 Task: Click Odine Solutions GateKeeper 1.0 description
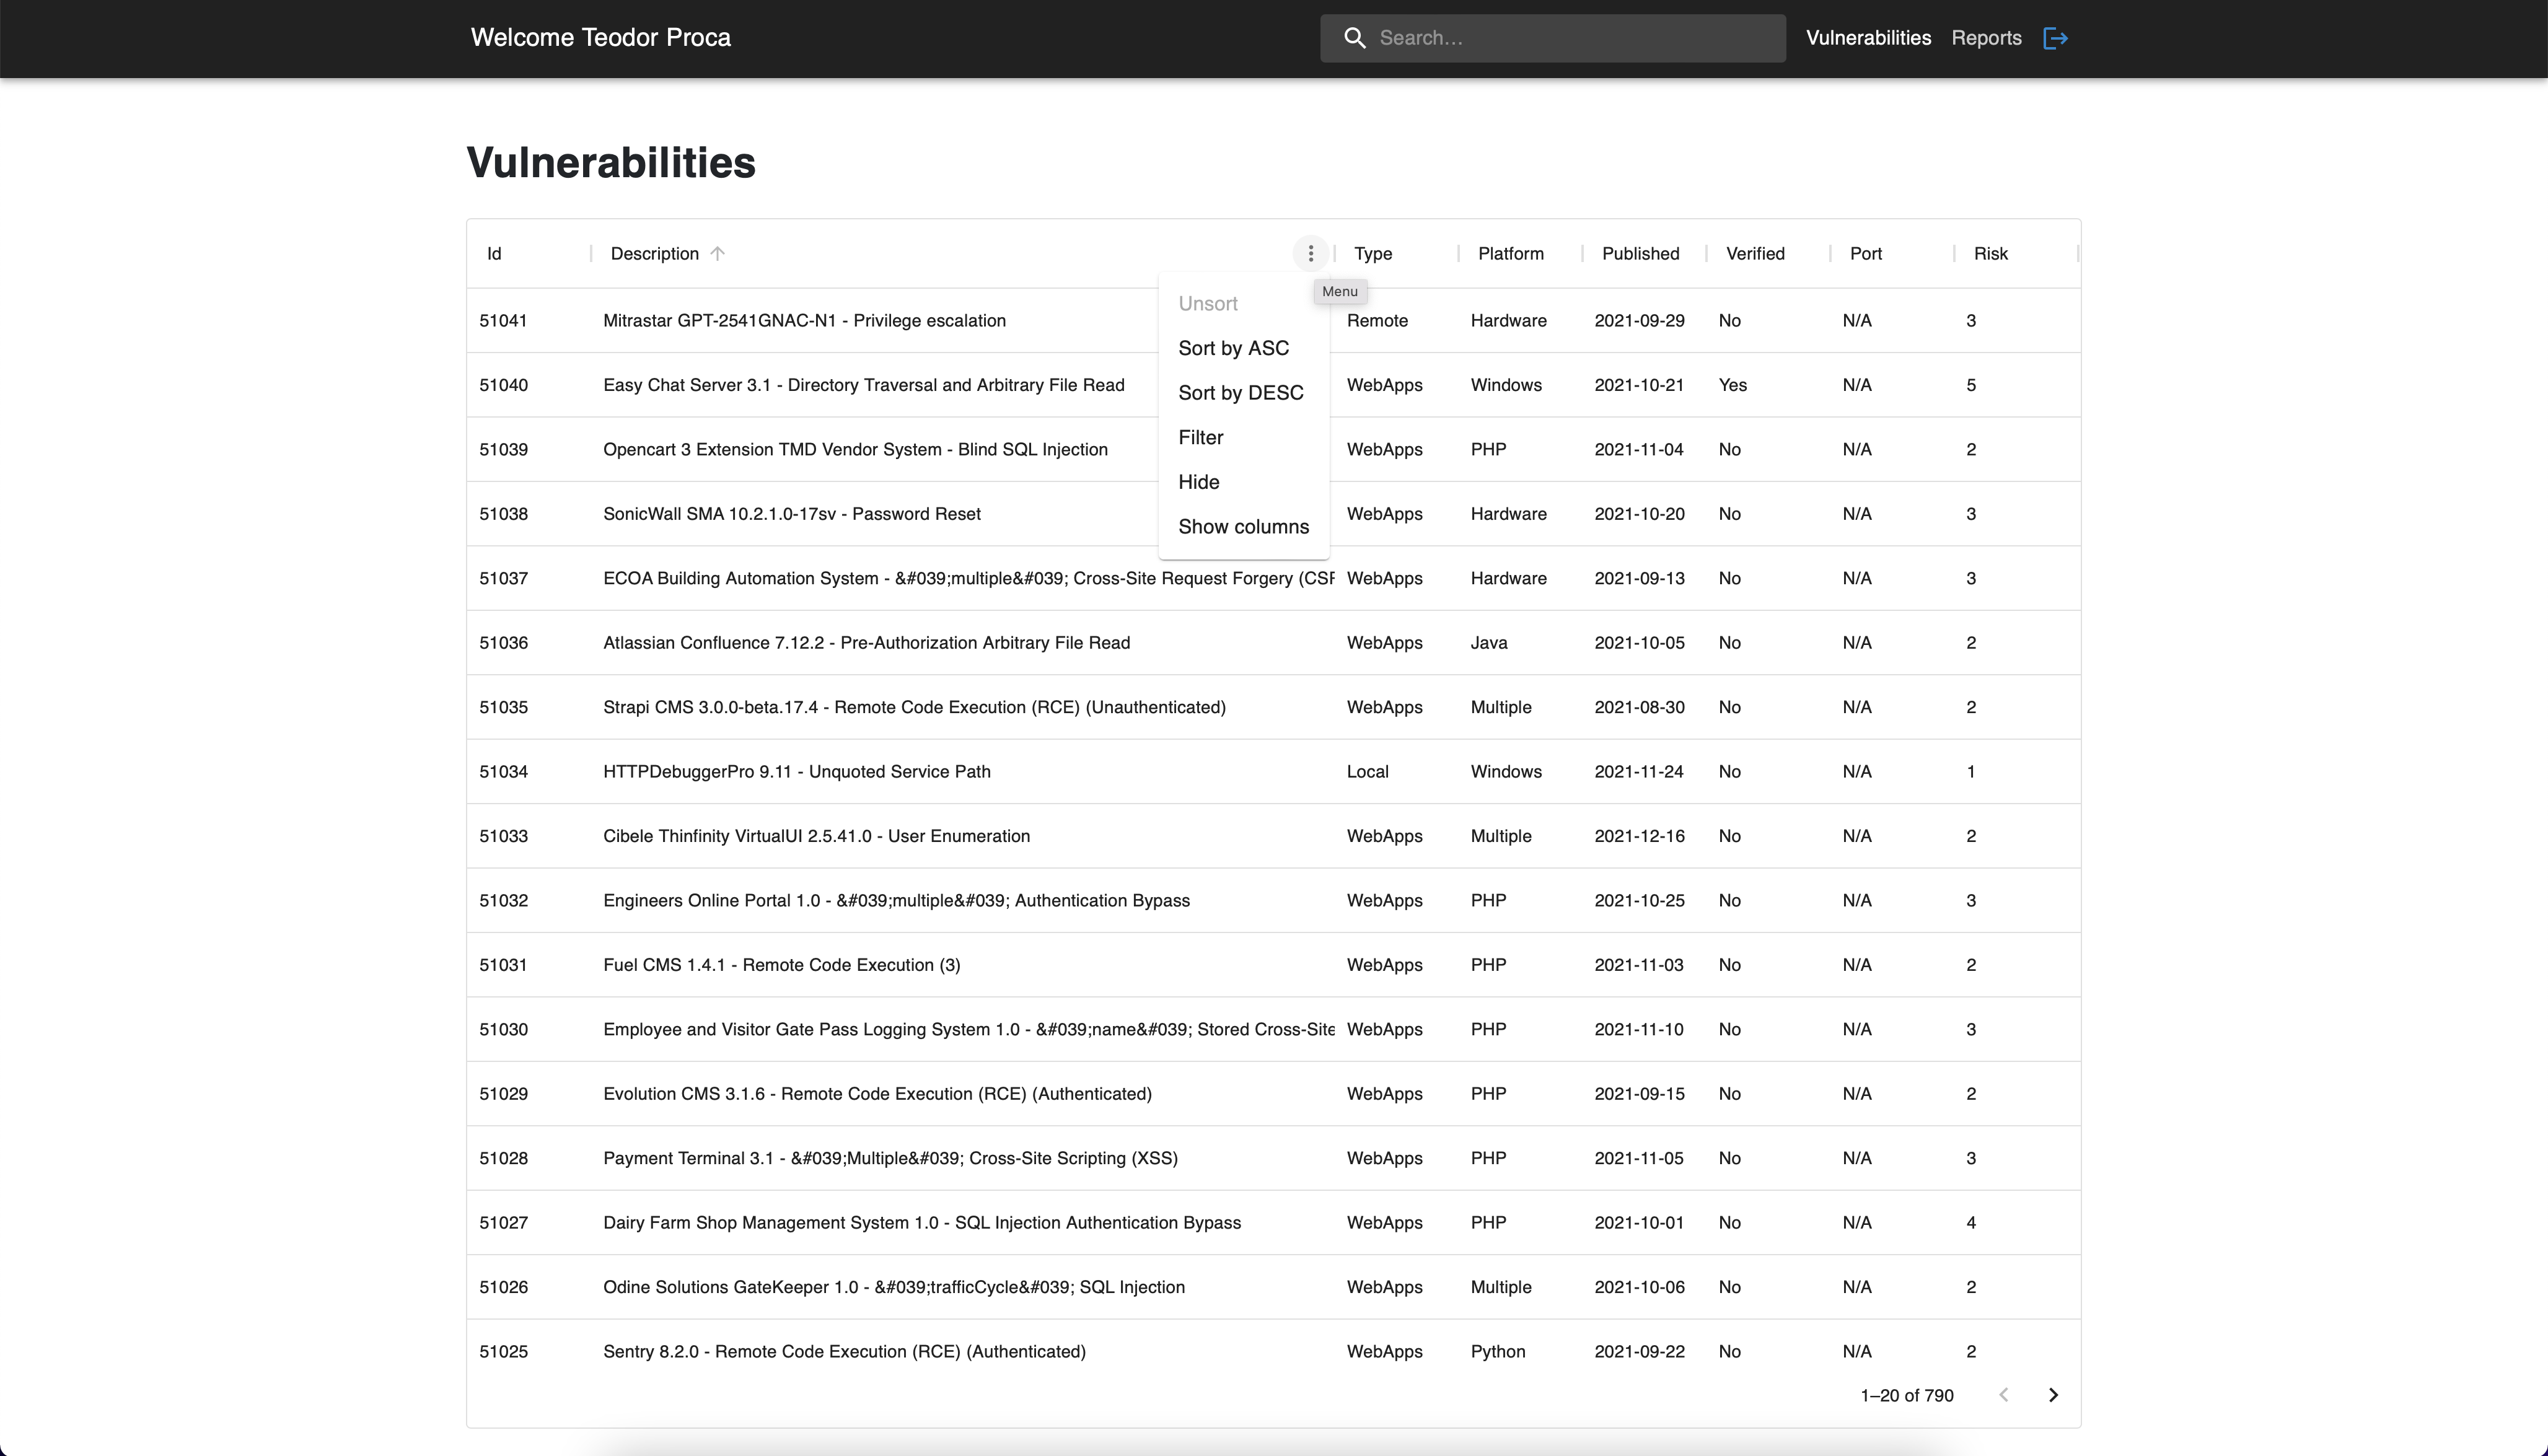[x=893, y=1287]
